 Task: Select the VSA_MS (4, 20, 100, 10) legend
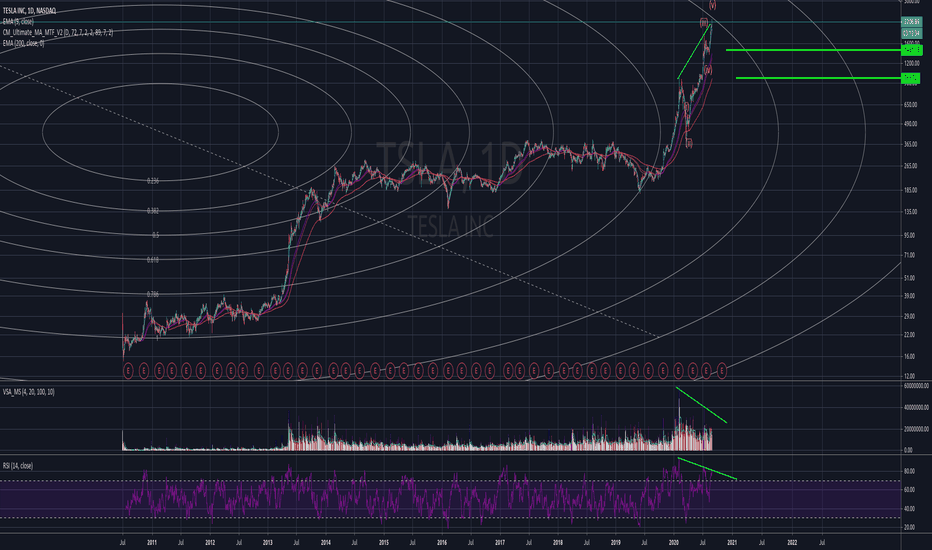pyautogui.click(x=29, y=392)
